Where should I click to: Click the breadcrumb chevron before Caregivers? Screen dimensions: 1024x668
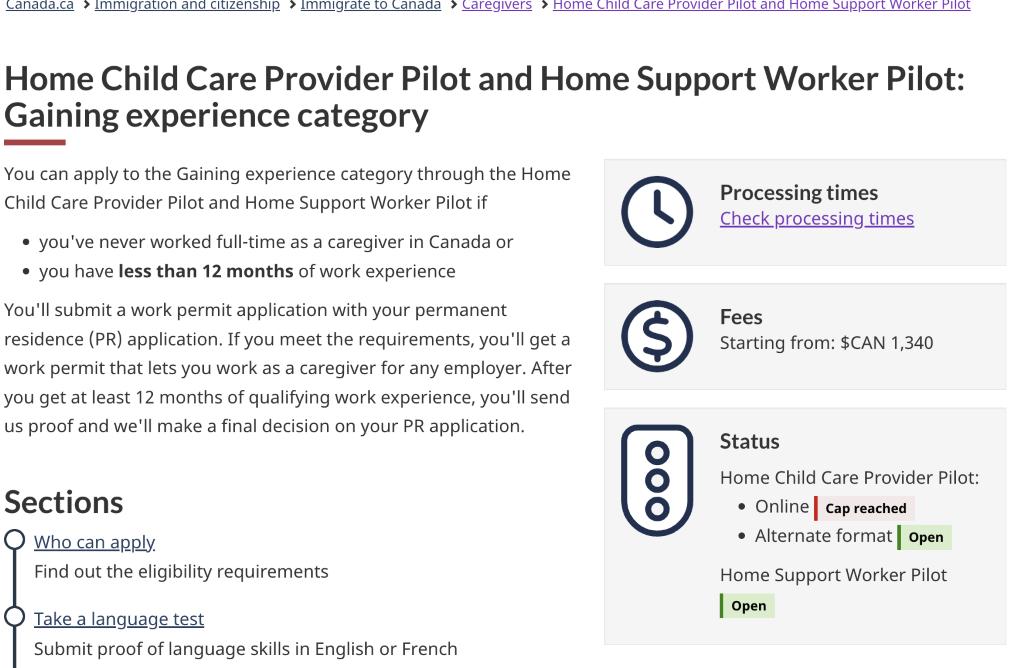point(452,5)
